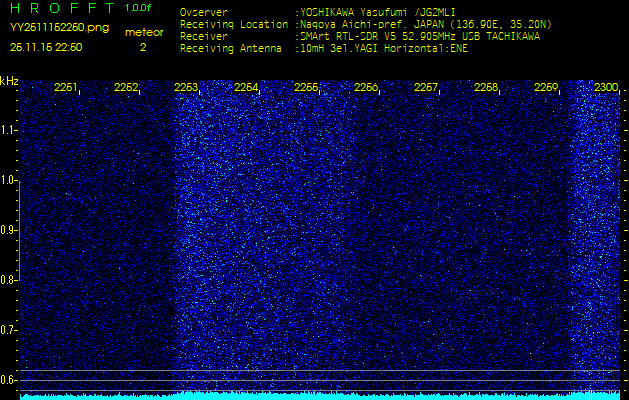Viewport: 629px width, 400px height.
Task: Select the version number 1.00f
Action: point(138,8)
